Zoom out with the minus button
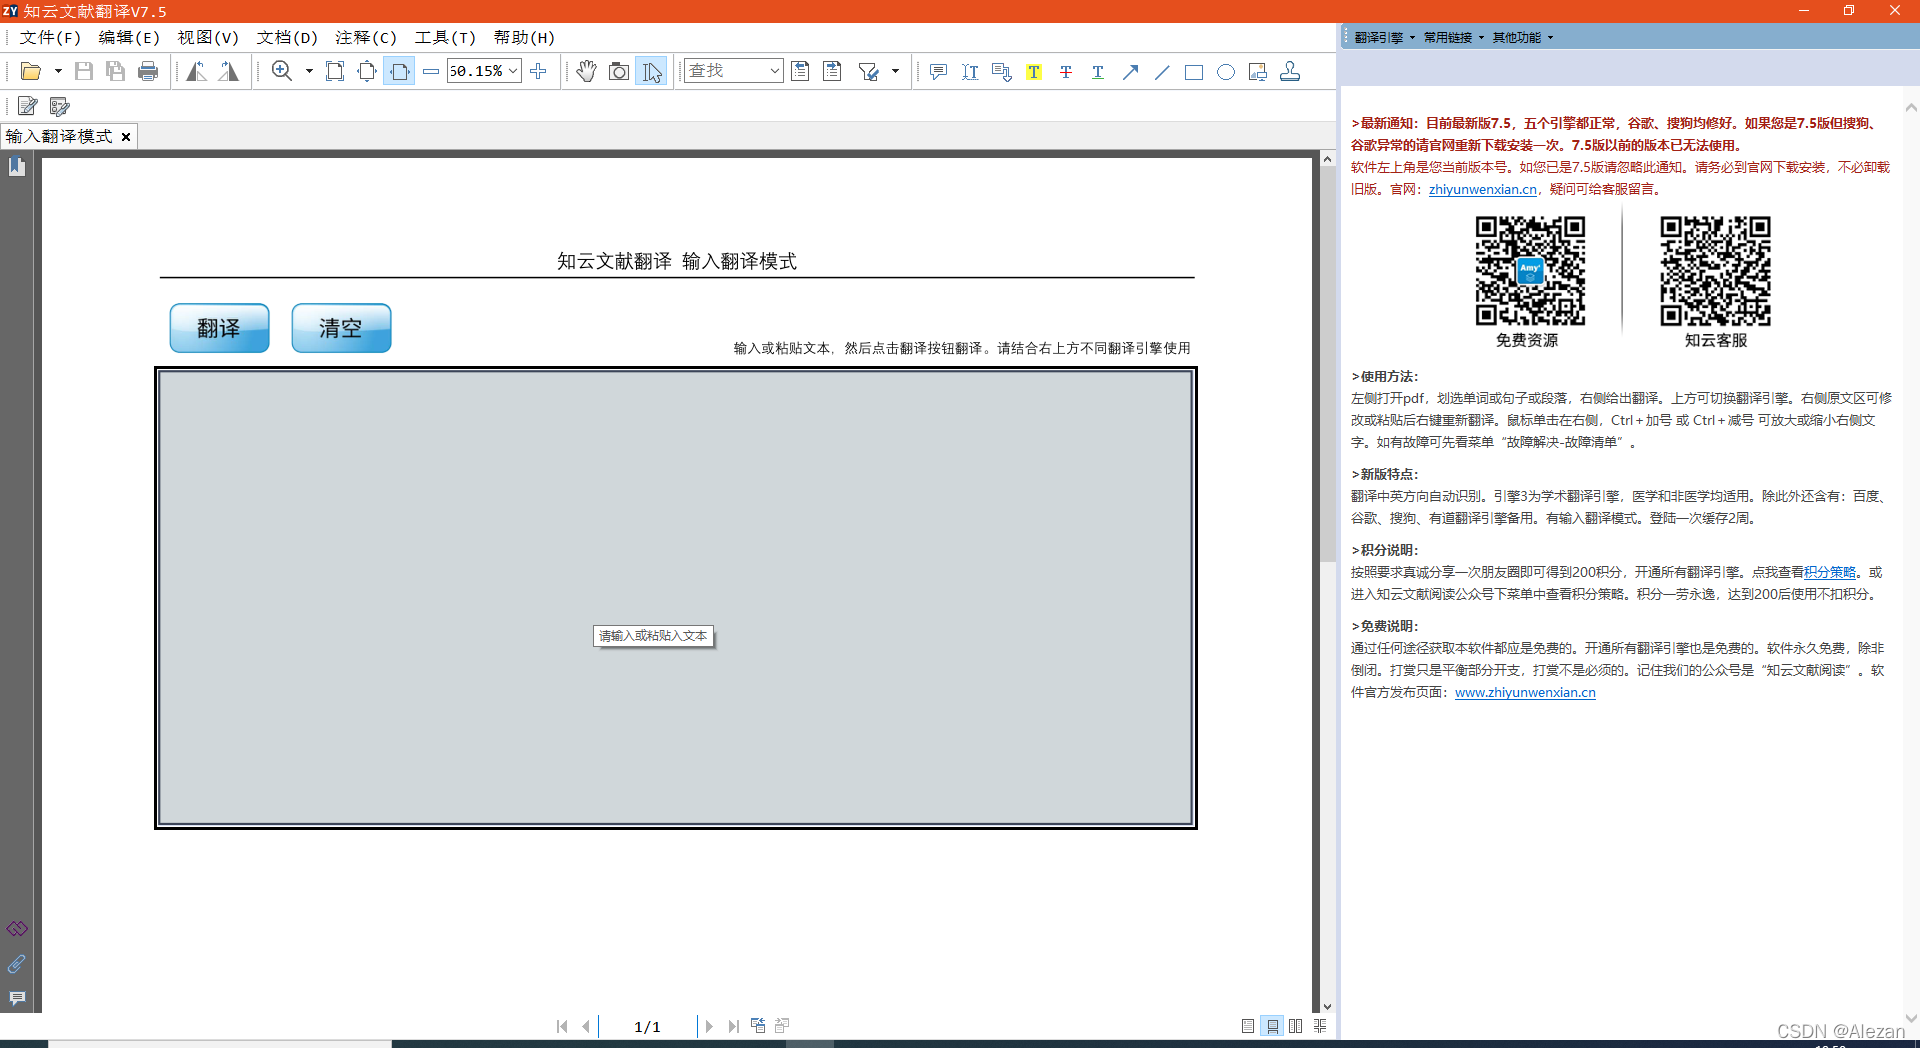 [431, 71]
